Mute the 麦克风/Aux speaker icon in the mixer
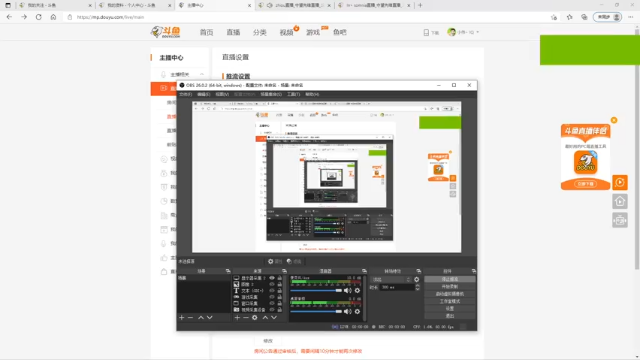 coord(347,291)
